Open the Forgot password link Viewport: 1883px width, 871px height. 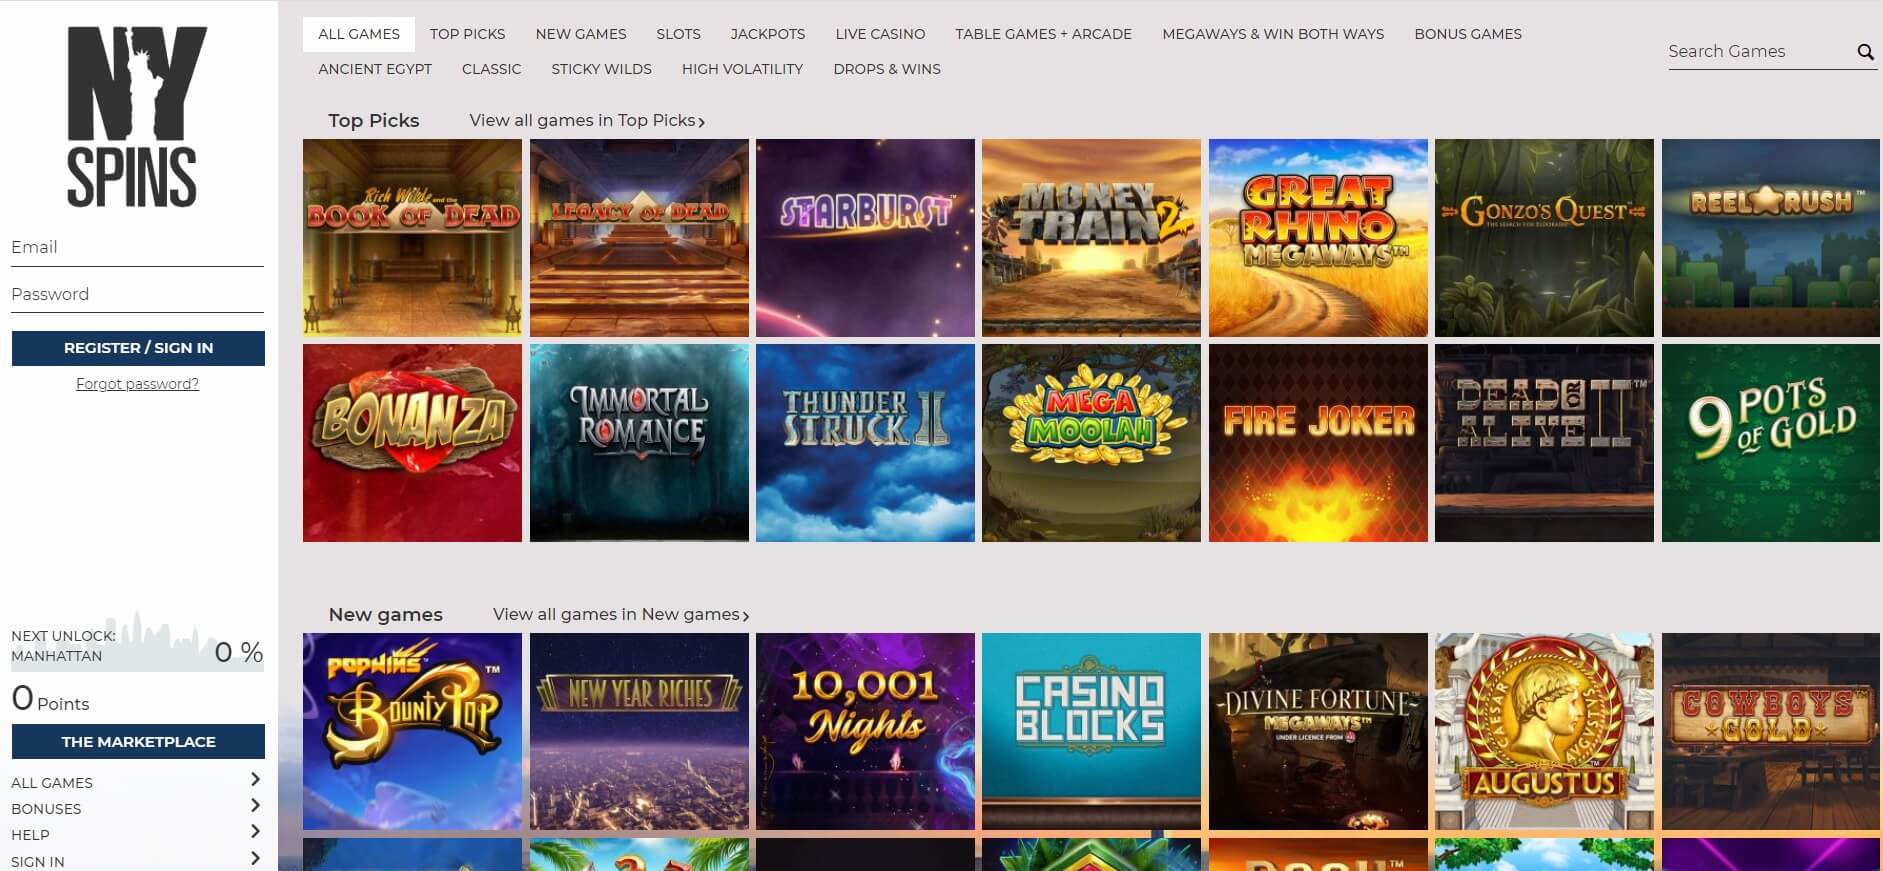[137, 384]
